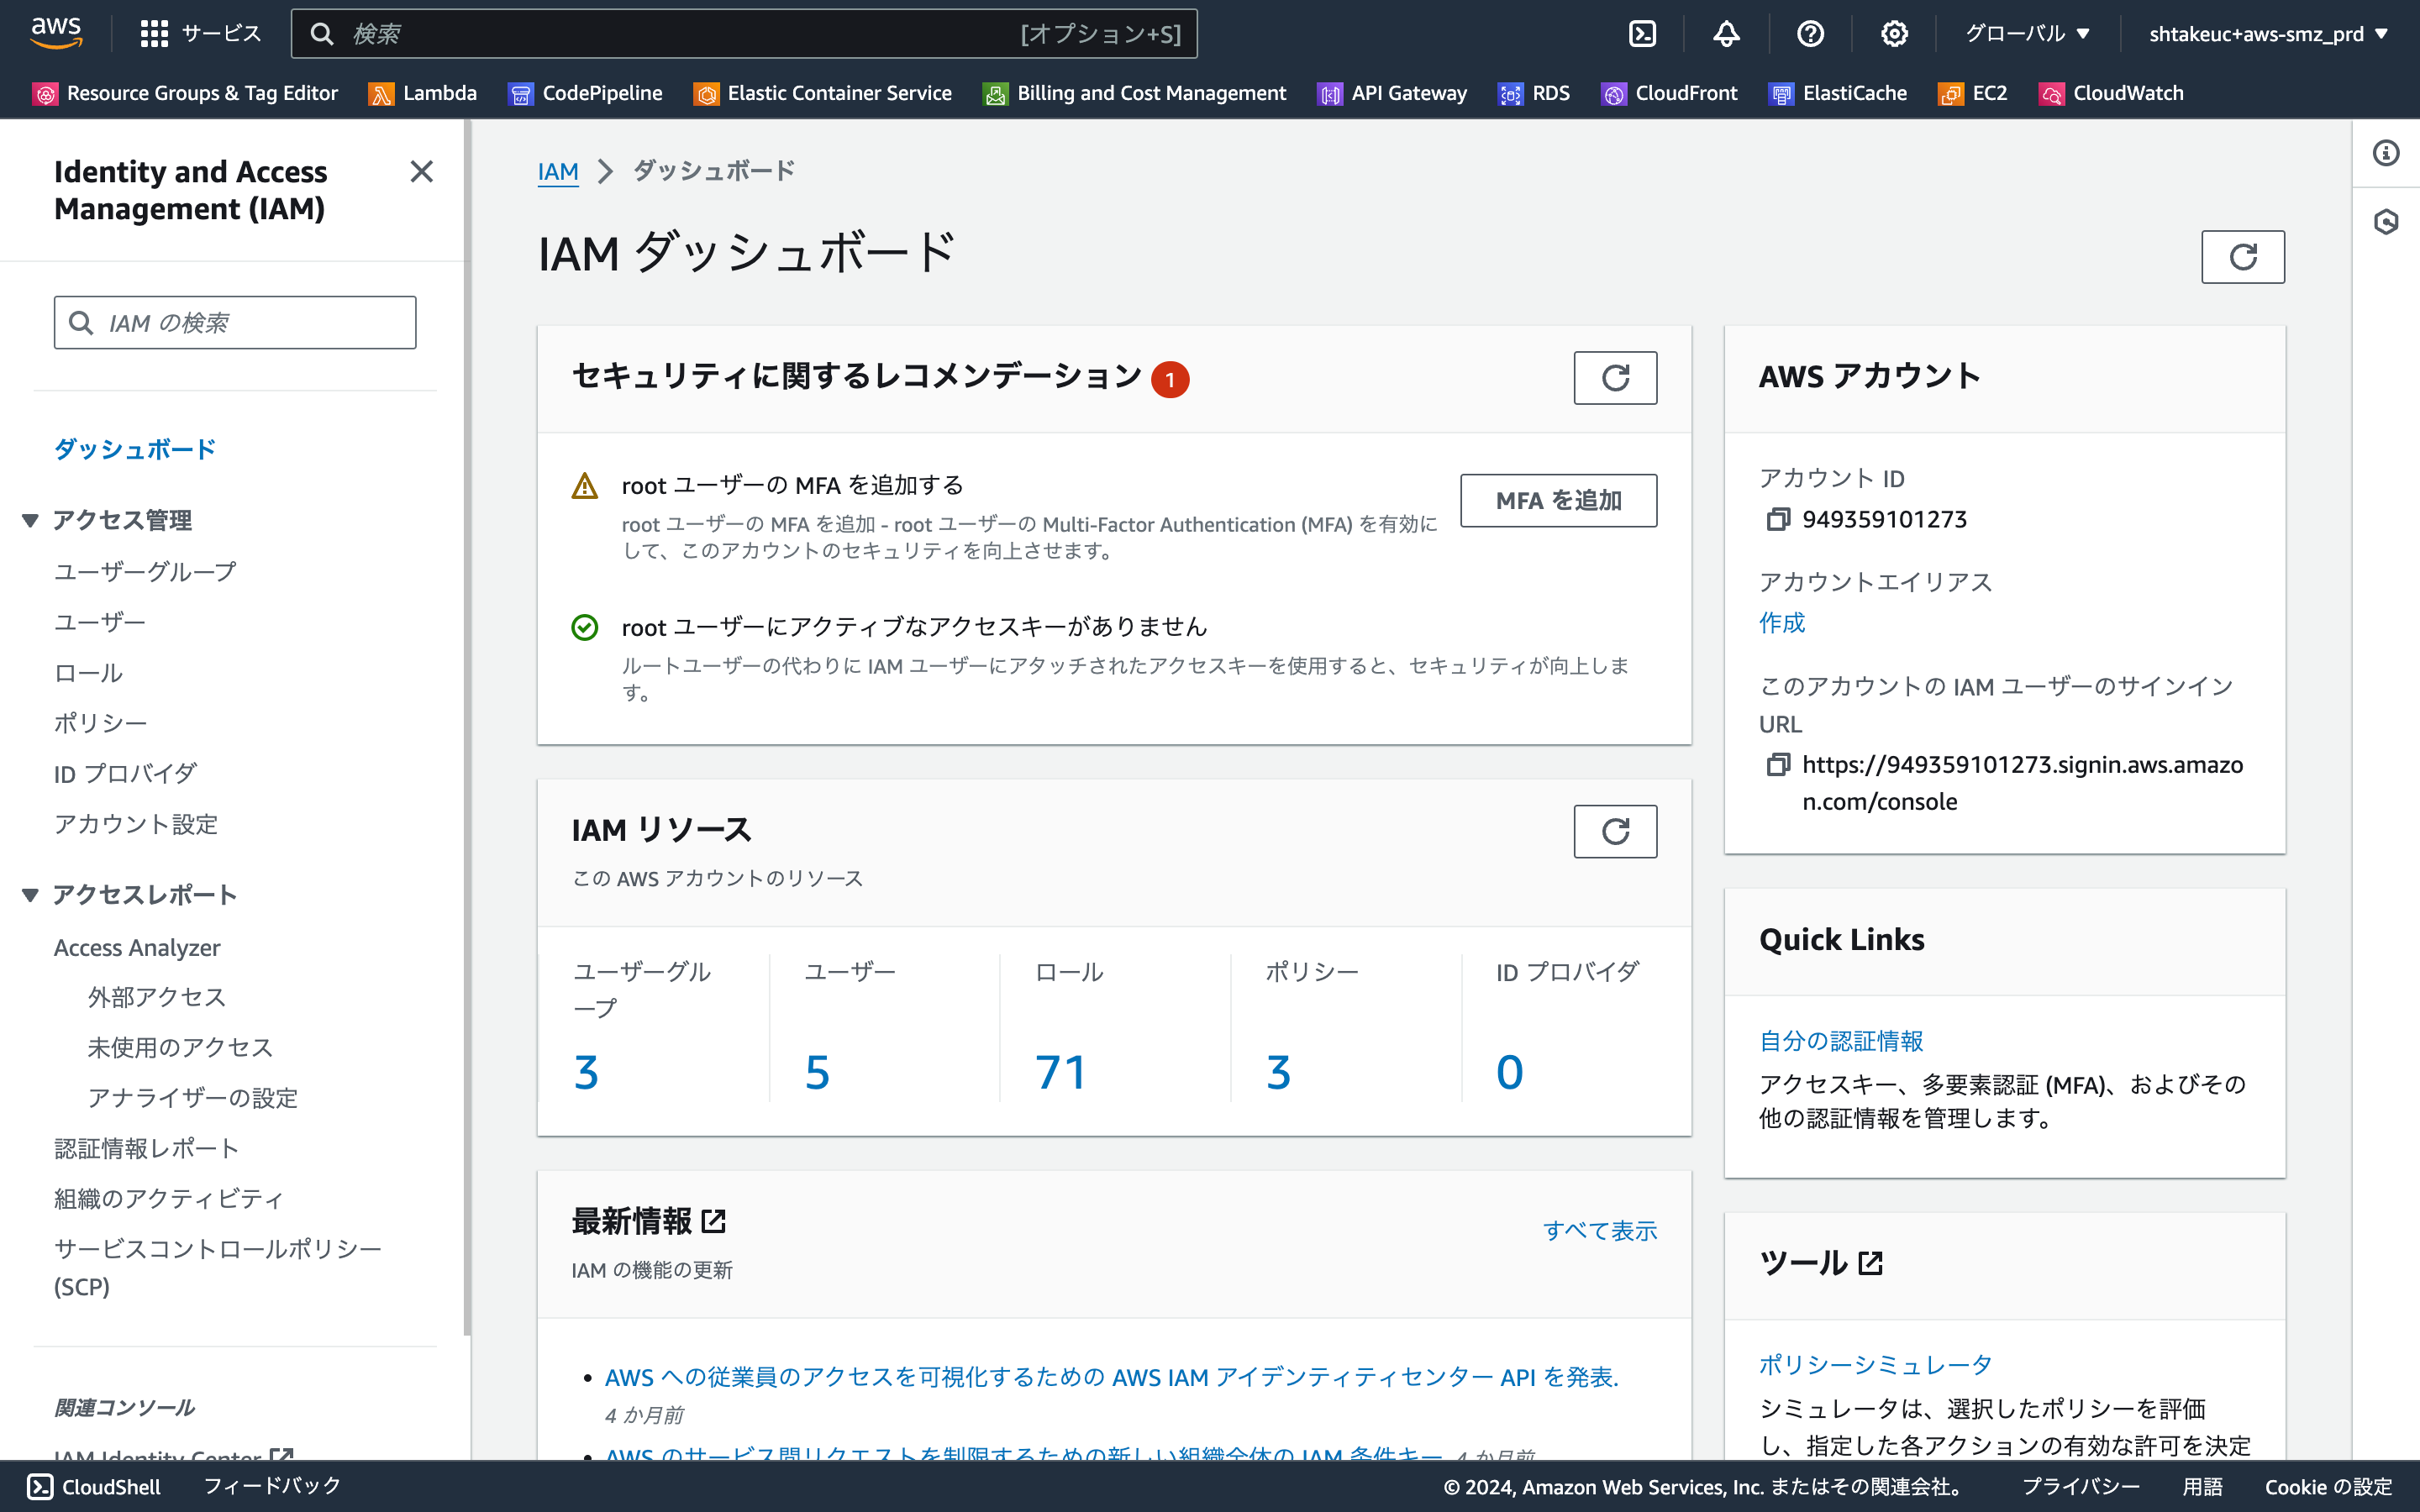Viewport: 2420px width, 1512px height.
Task: Select ダッシュボード in sidebar
Action: point(135,449)
